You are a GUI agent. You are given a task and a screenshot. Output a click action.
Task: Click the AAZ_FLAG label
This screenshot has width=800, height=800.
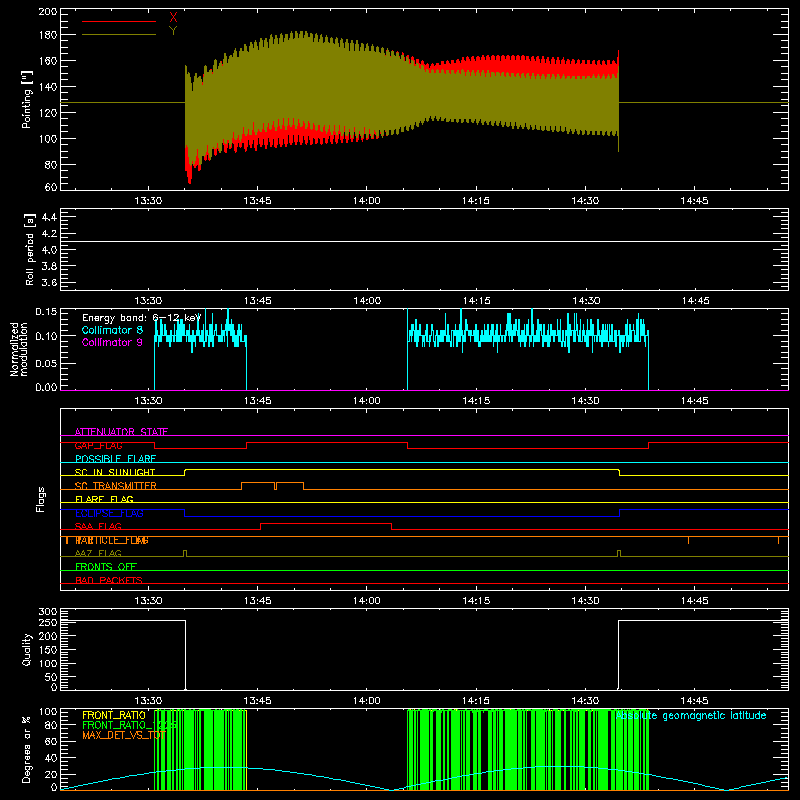tap(98, 553)
